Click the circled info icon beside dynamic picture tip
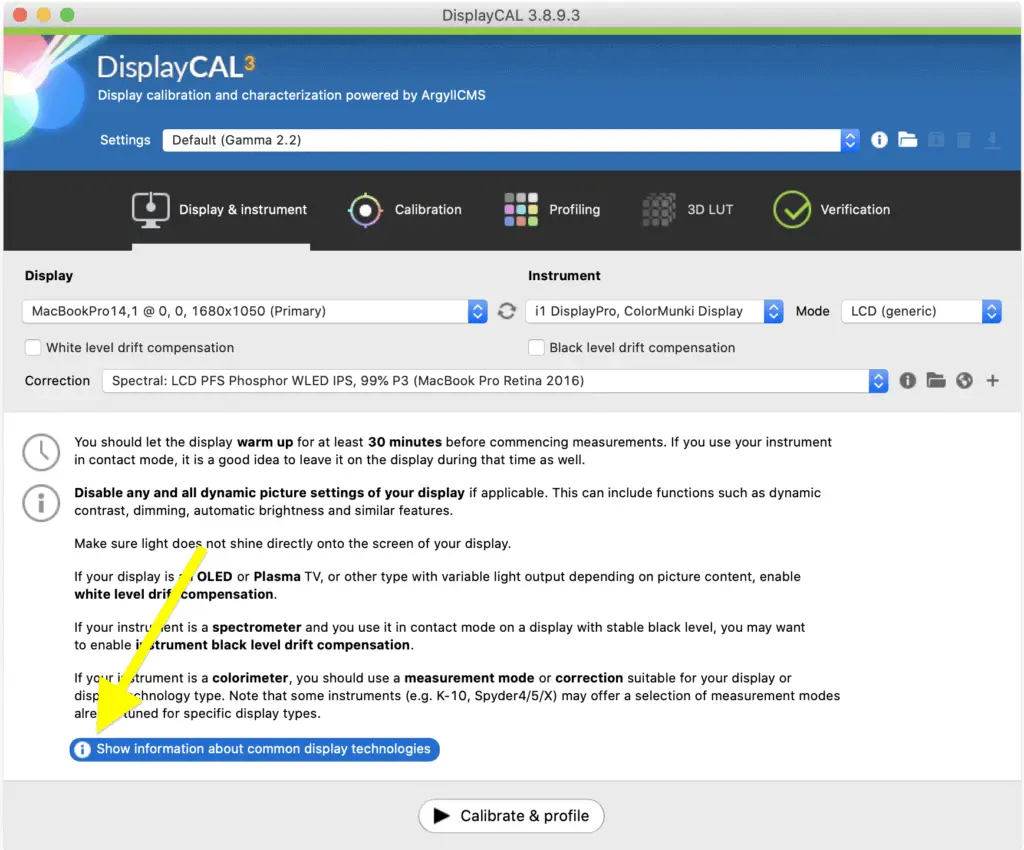Image resolution: width=1024 pixels, height=850 pixels. click(x=41, y=503)
